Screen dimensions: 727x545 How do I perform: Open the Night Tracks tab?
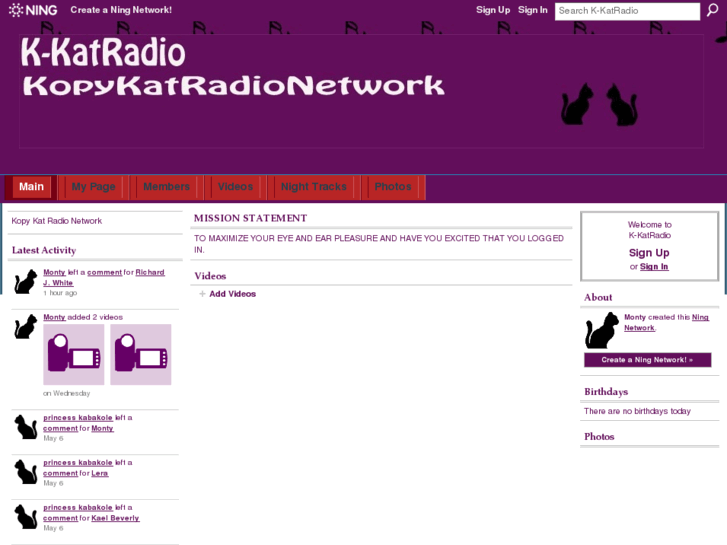pos(314,187)
